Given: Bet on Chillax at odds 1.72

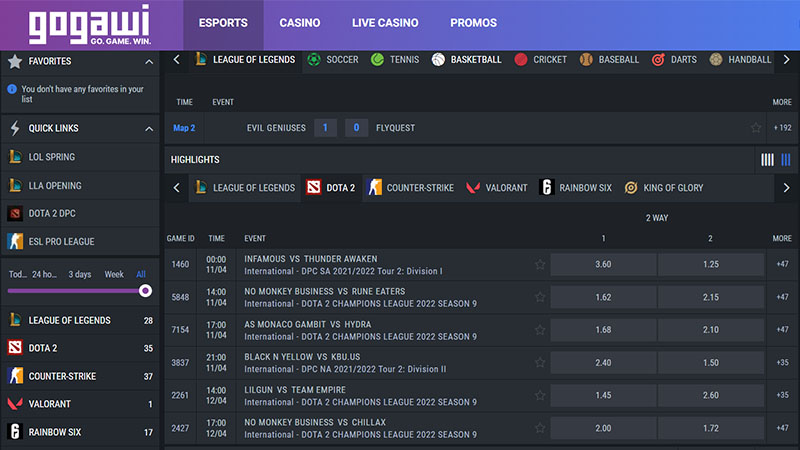Looking at the screenshot, I should tap(711, 428).
